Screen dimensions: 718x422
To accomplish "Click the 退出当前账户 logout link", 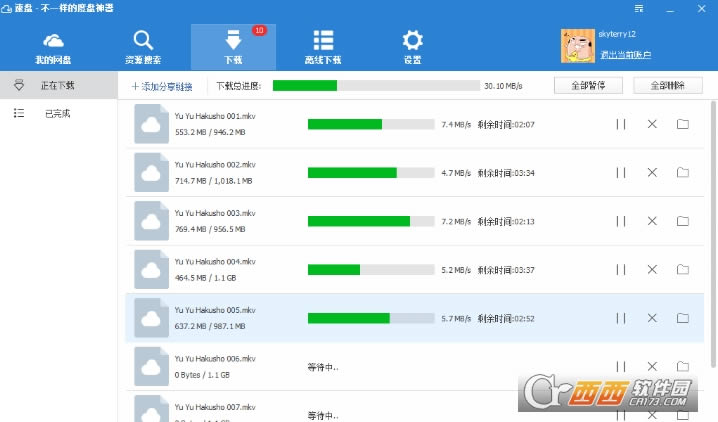I will click(625, 54).
